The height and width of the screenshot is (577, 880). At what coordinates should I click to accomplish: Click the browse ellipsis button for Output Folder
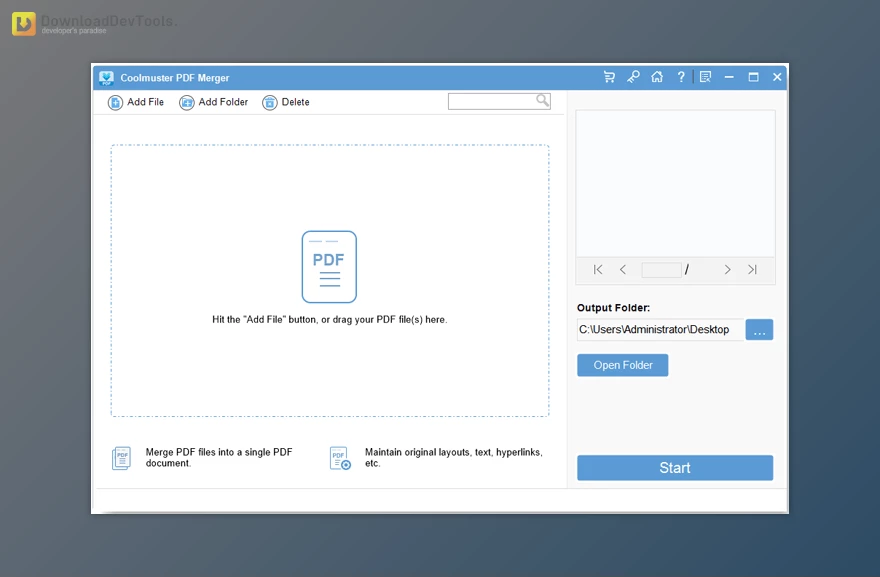pyautogui.click(x=759, y=329)
